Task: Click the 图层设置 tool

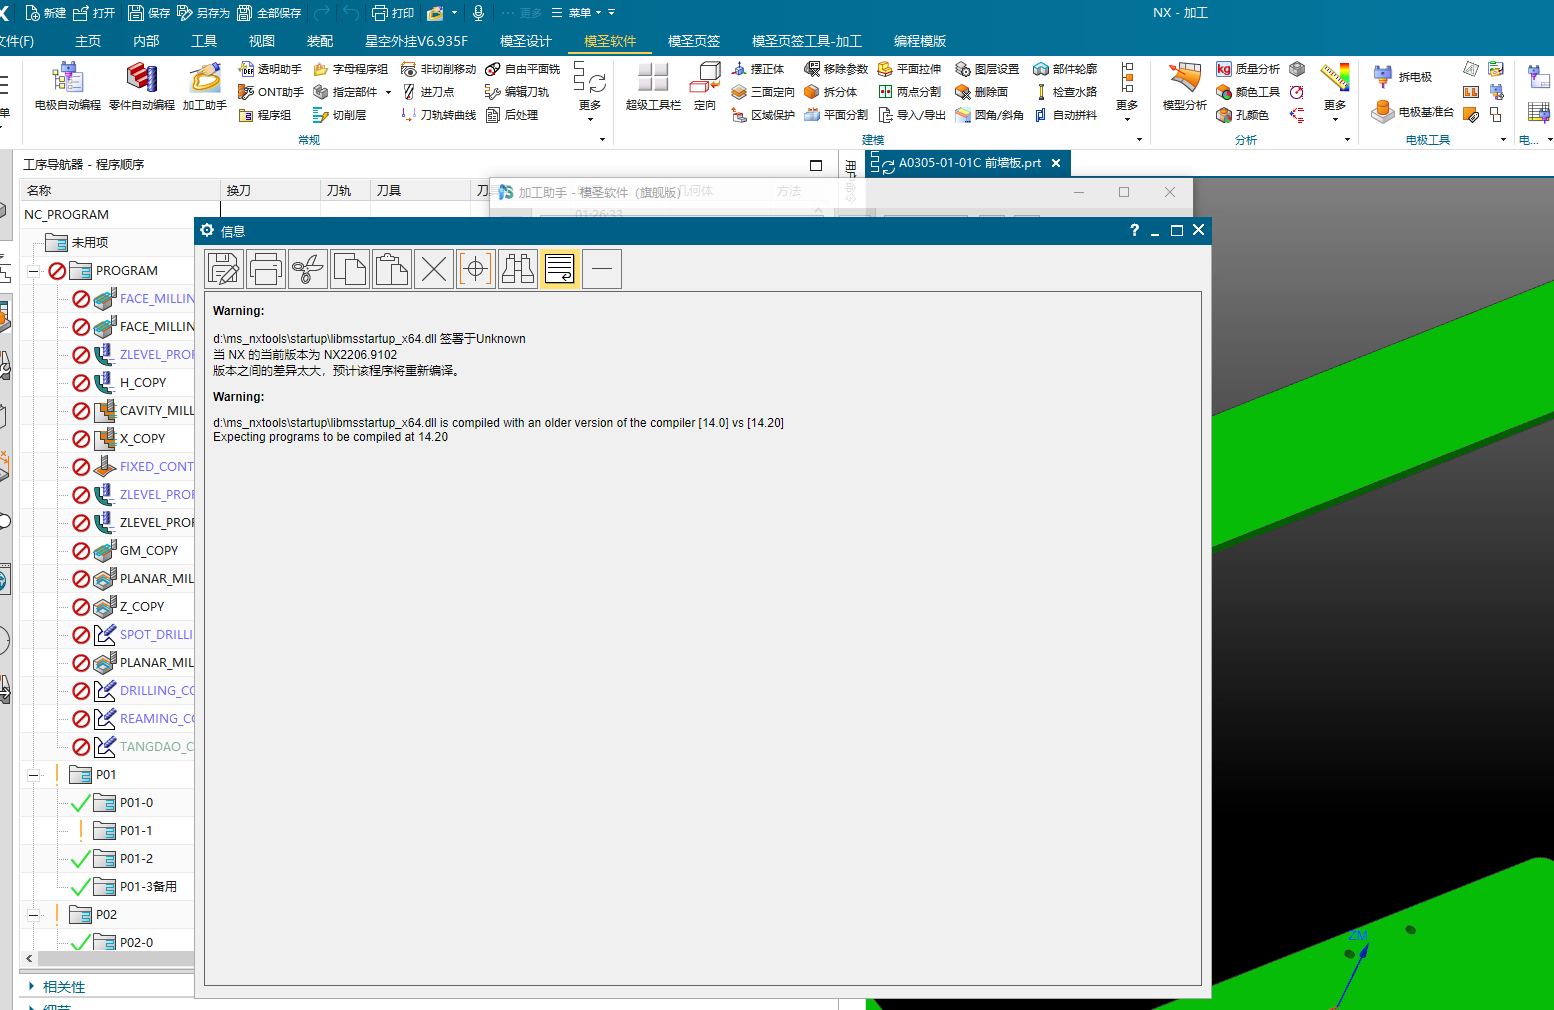Action: (987, 69)
